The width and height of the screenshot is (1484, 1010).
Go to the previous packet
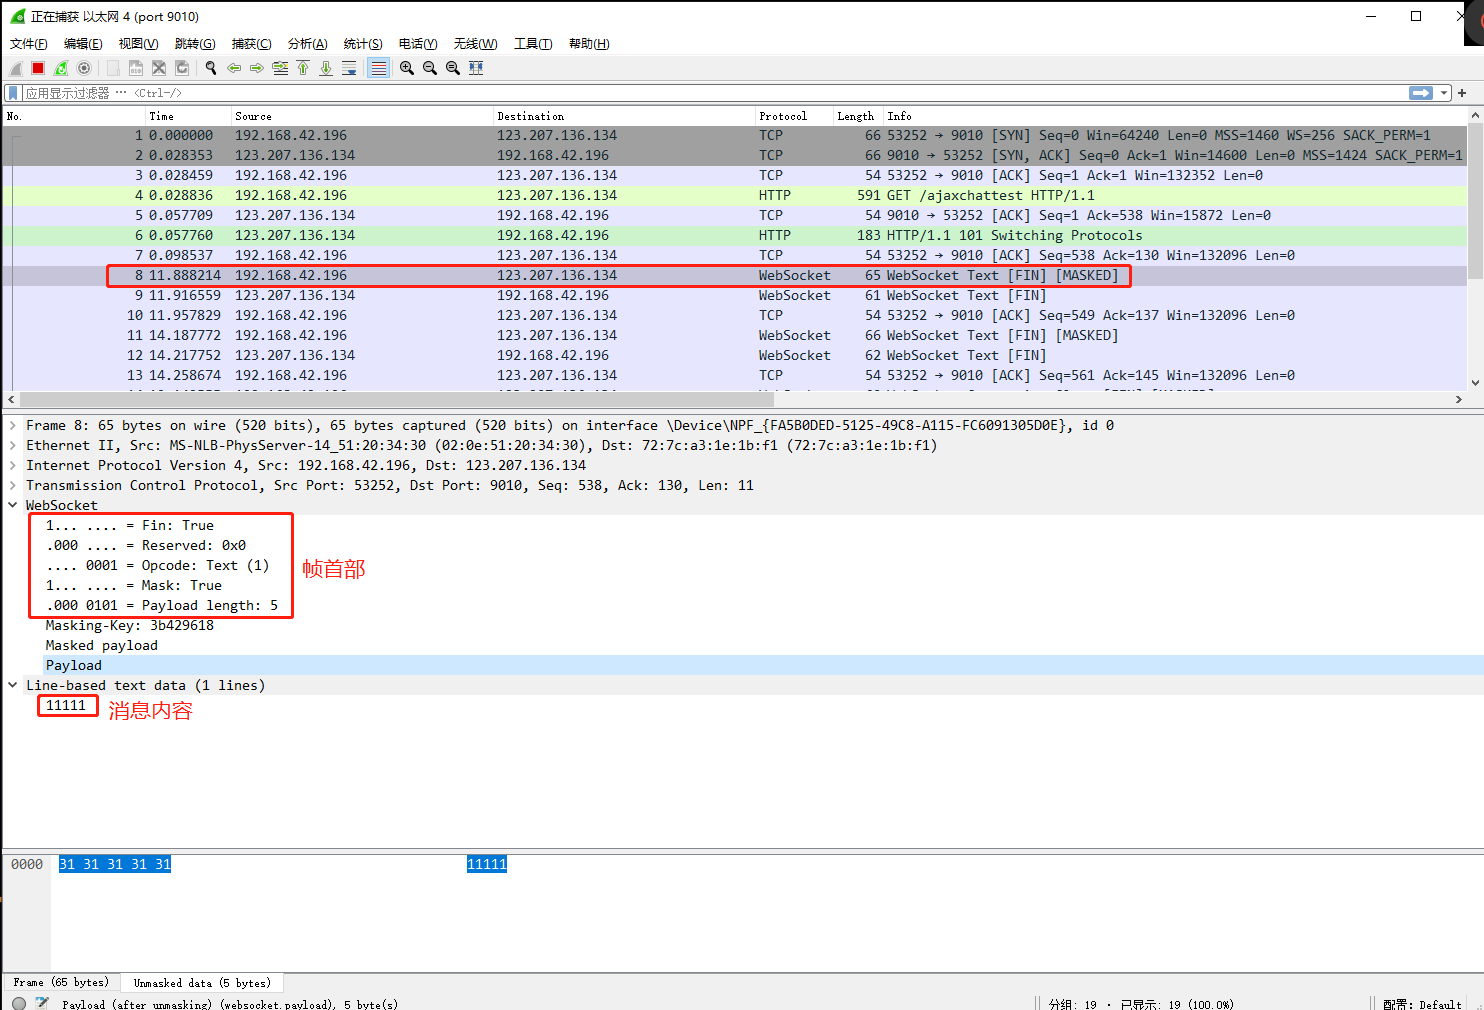tap(234, 67)
